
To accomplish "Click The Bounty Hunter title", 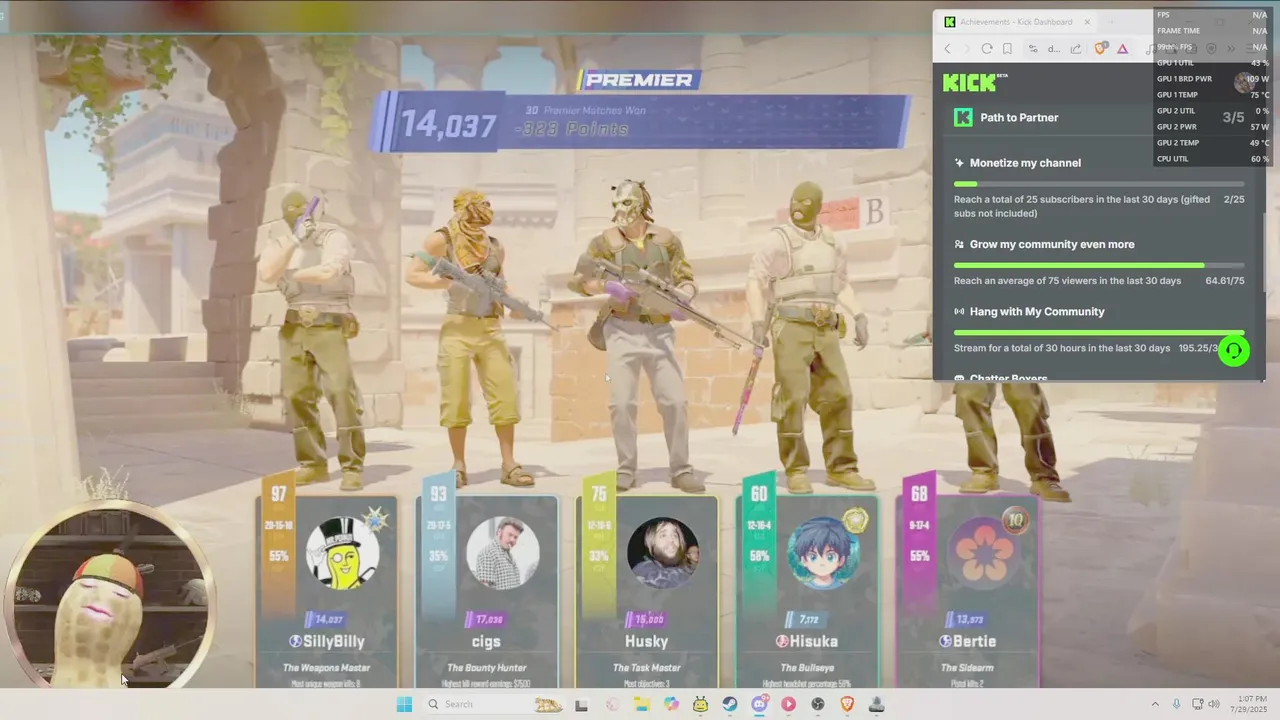I will [486, 668].
